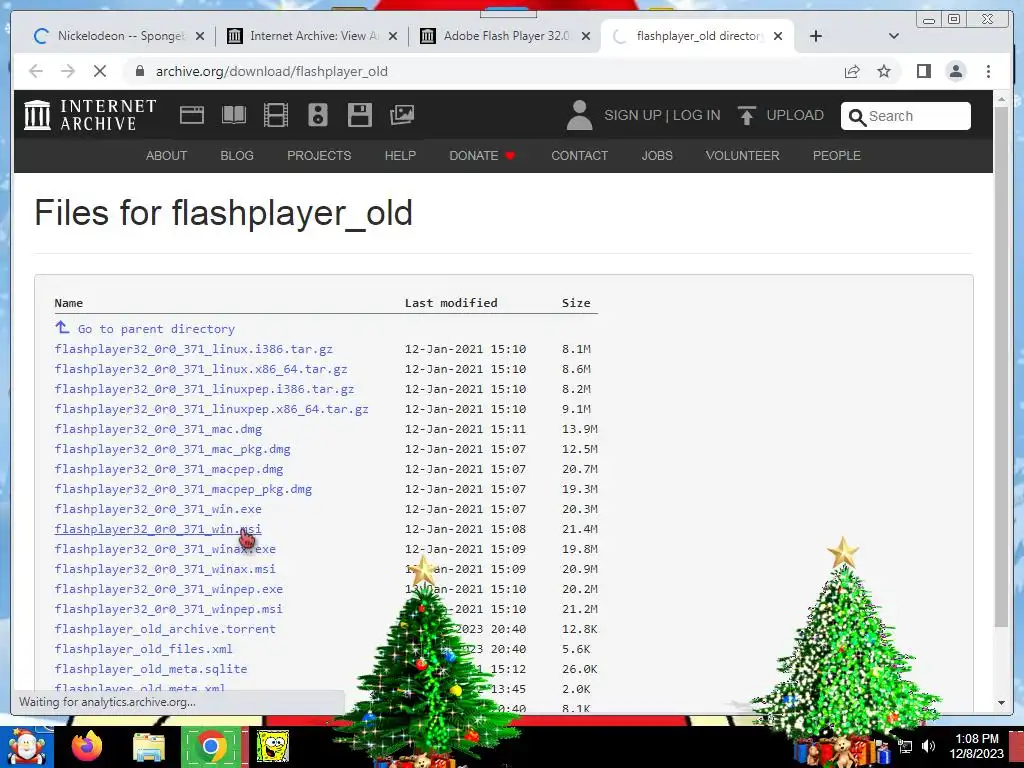
Task: Open the HELP menu item
Action: point(400,155)
